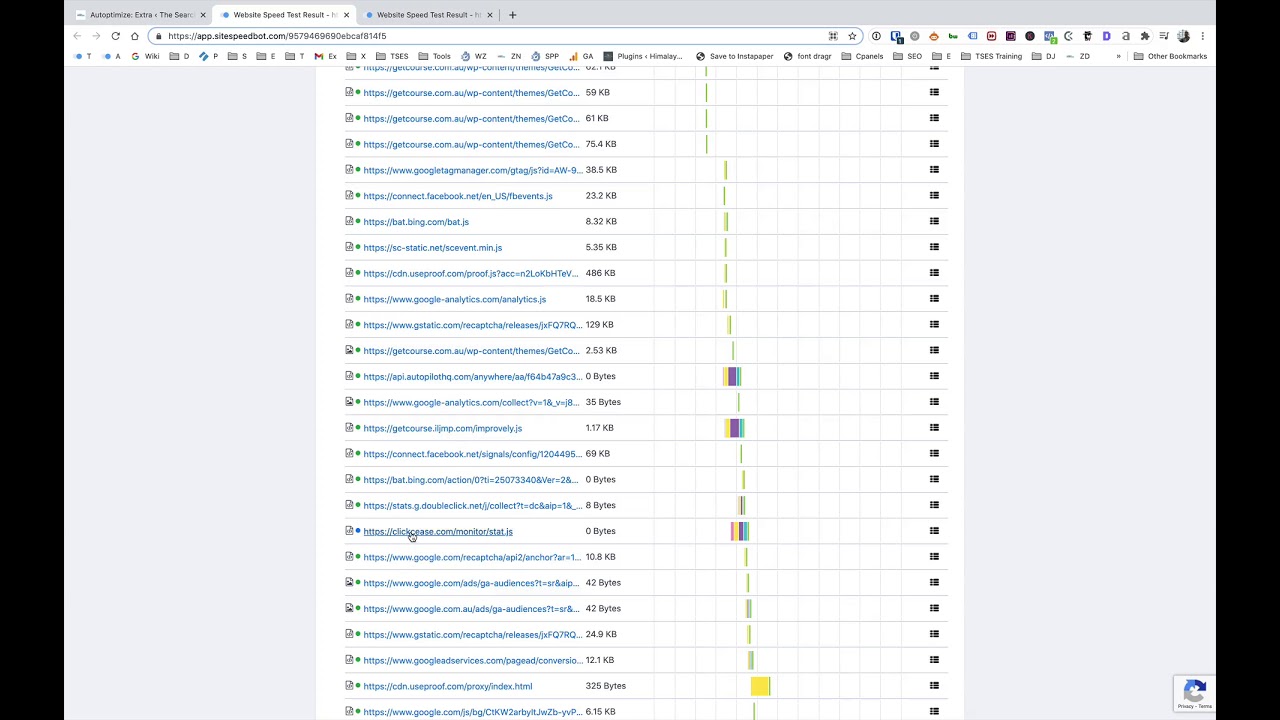Image resolution: width=1280 pixels, height=720 pixels.
Task: Expand details for the 75.4 KB getcourse theme row
Action: (934, 144)
